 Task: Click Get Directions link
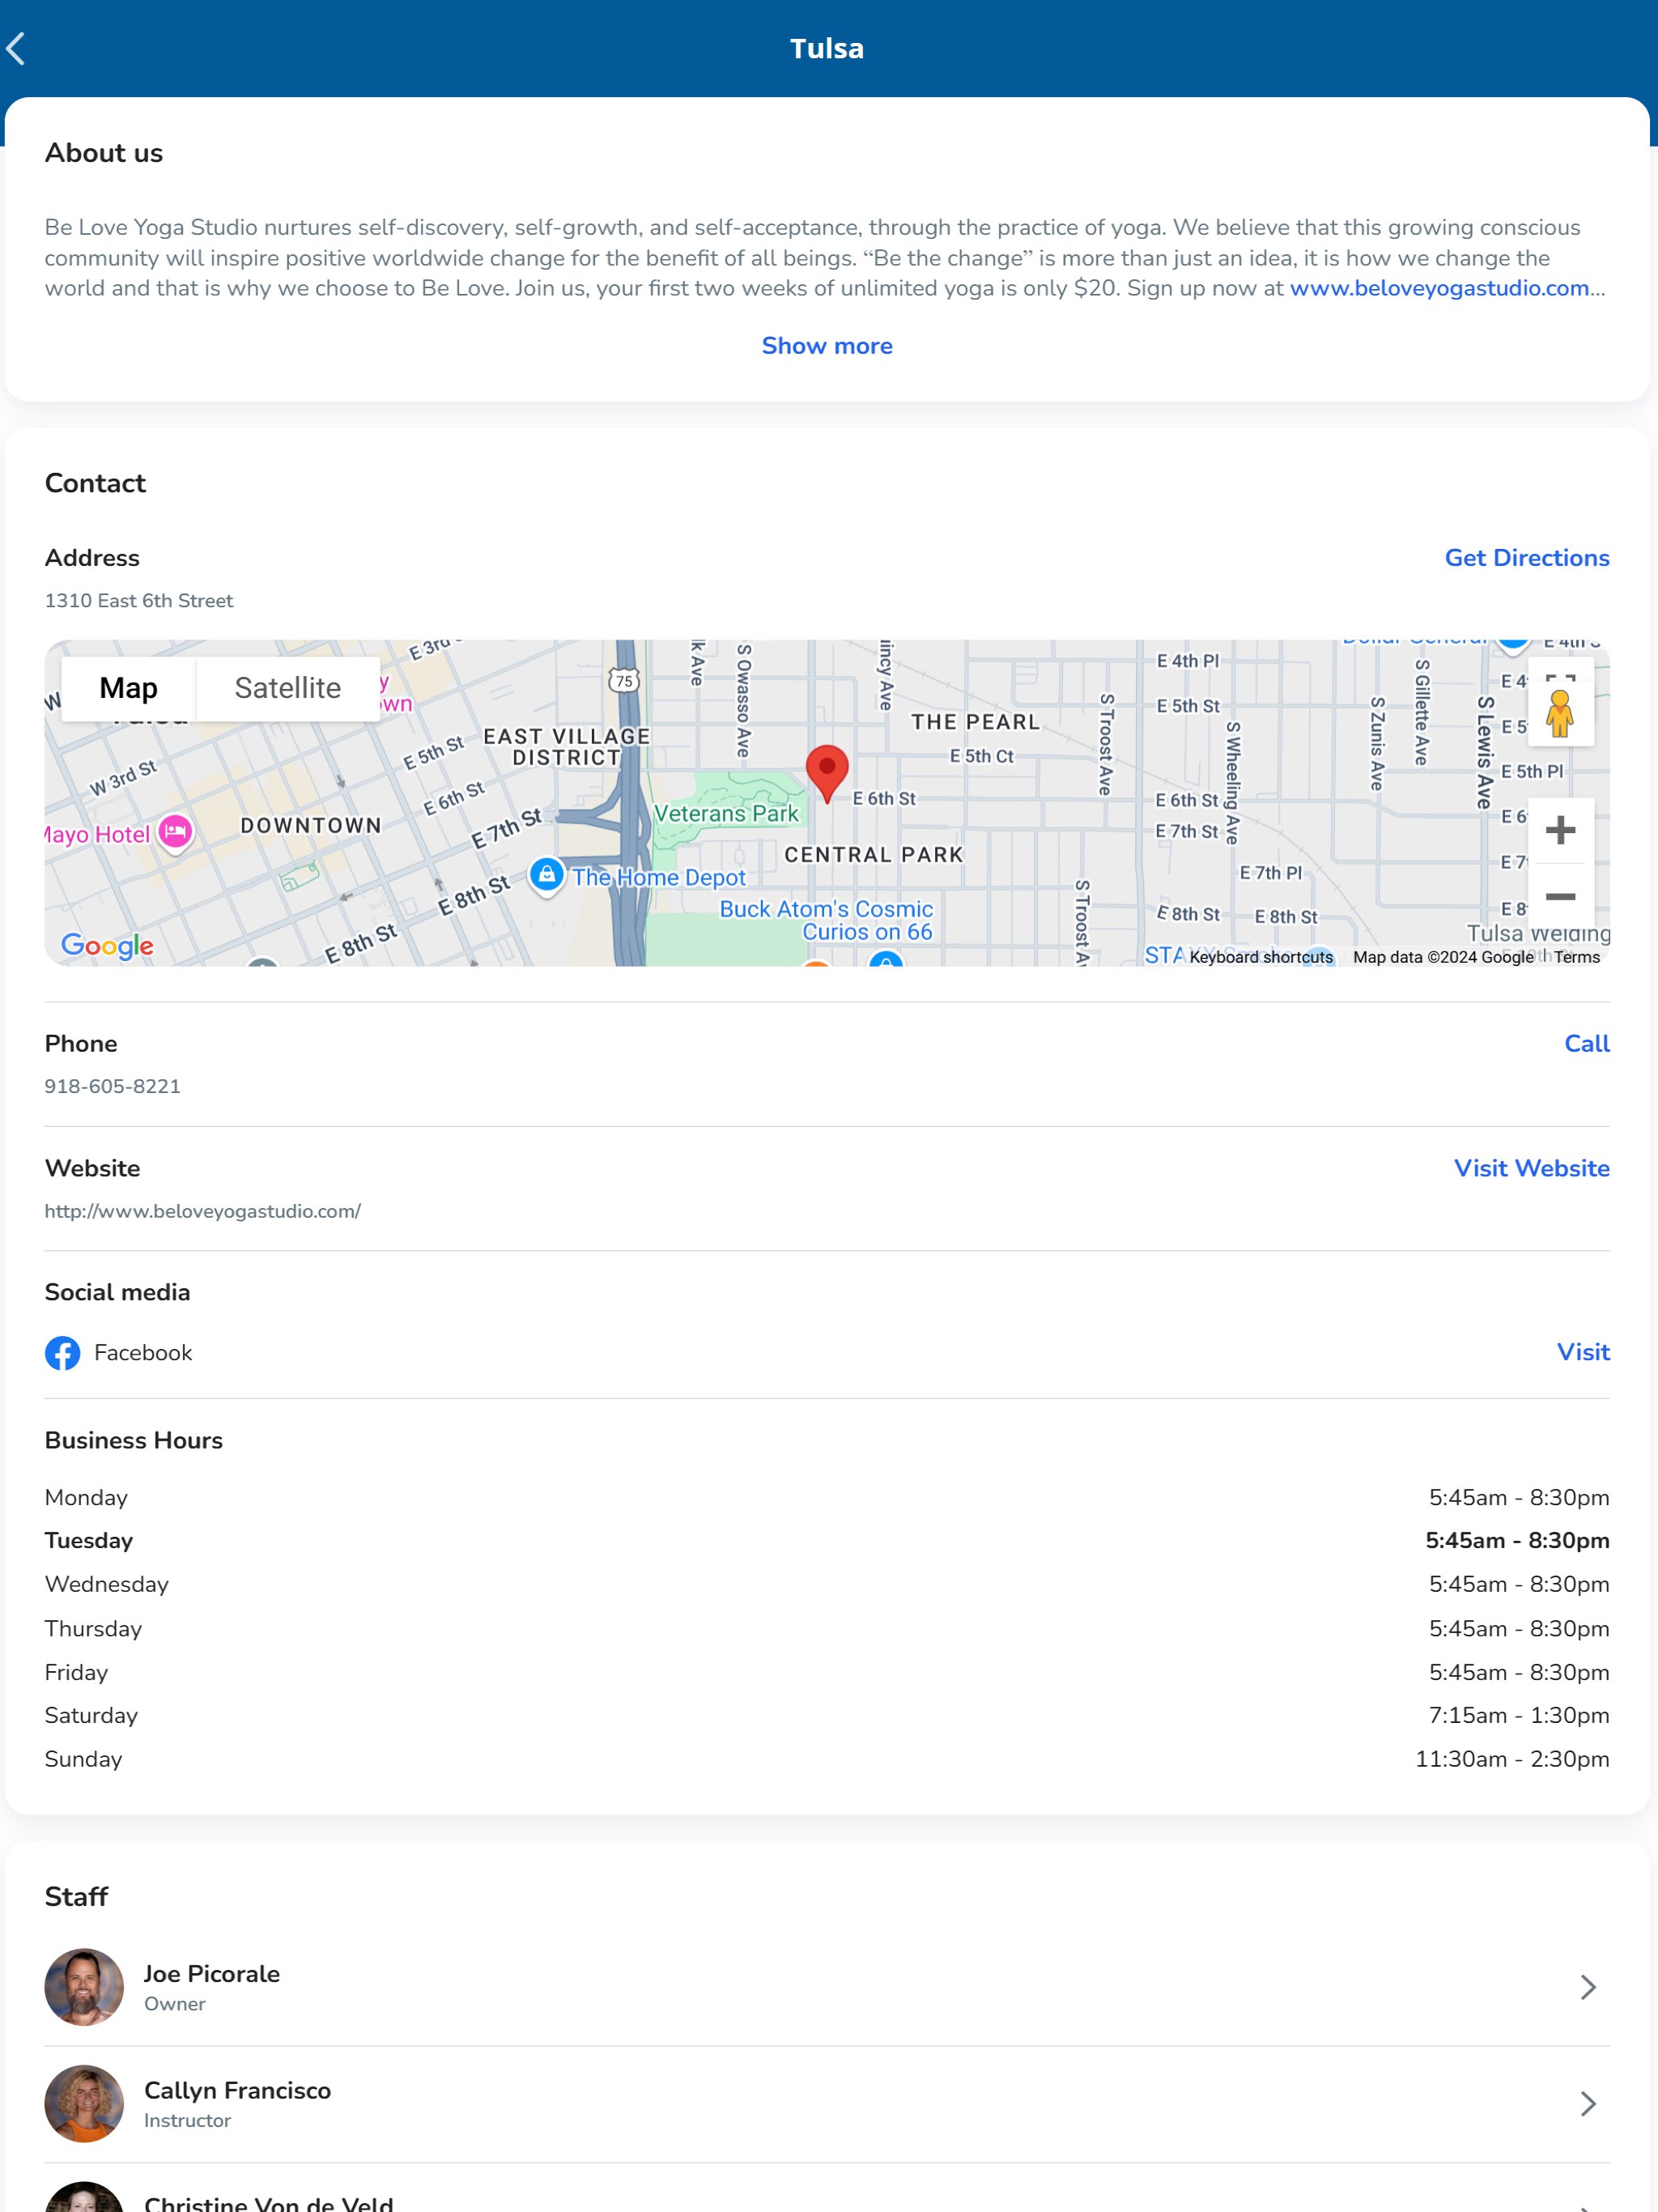(1526, 558)
